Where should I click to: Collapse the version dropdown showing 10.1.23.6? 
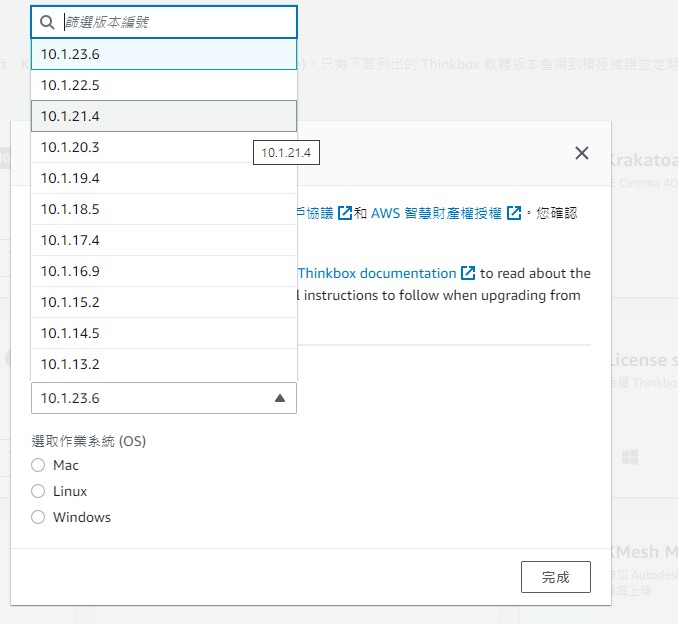[164, 398]
